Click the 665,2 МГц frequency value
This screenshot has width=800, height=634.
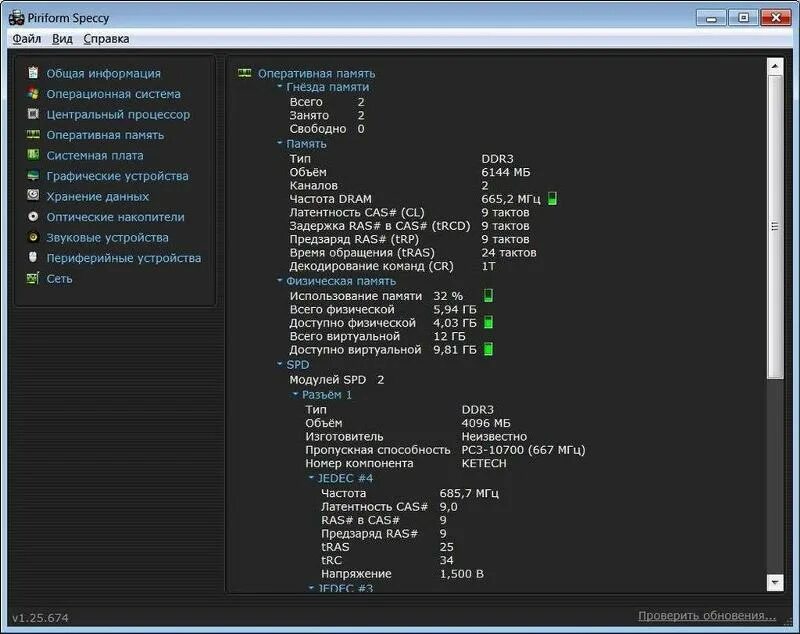click(x=510, y=199)
